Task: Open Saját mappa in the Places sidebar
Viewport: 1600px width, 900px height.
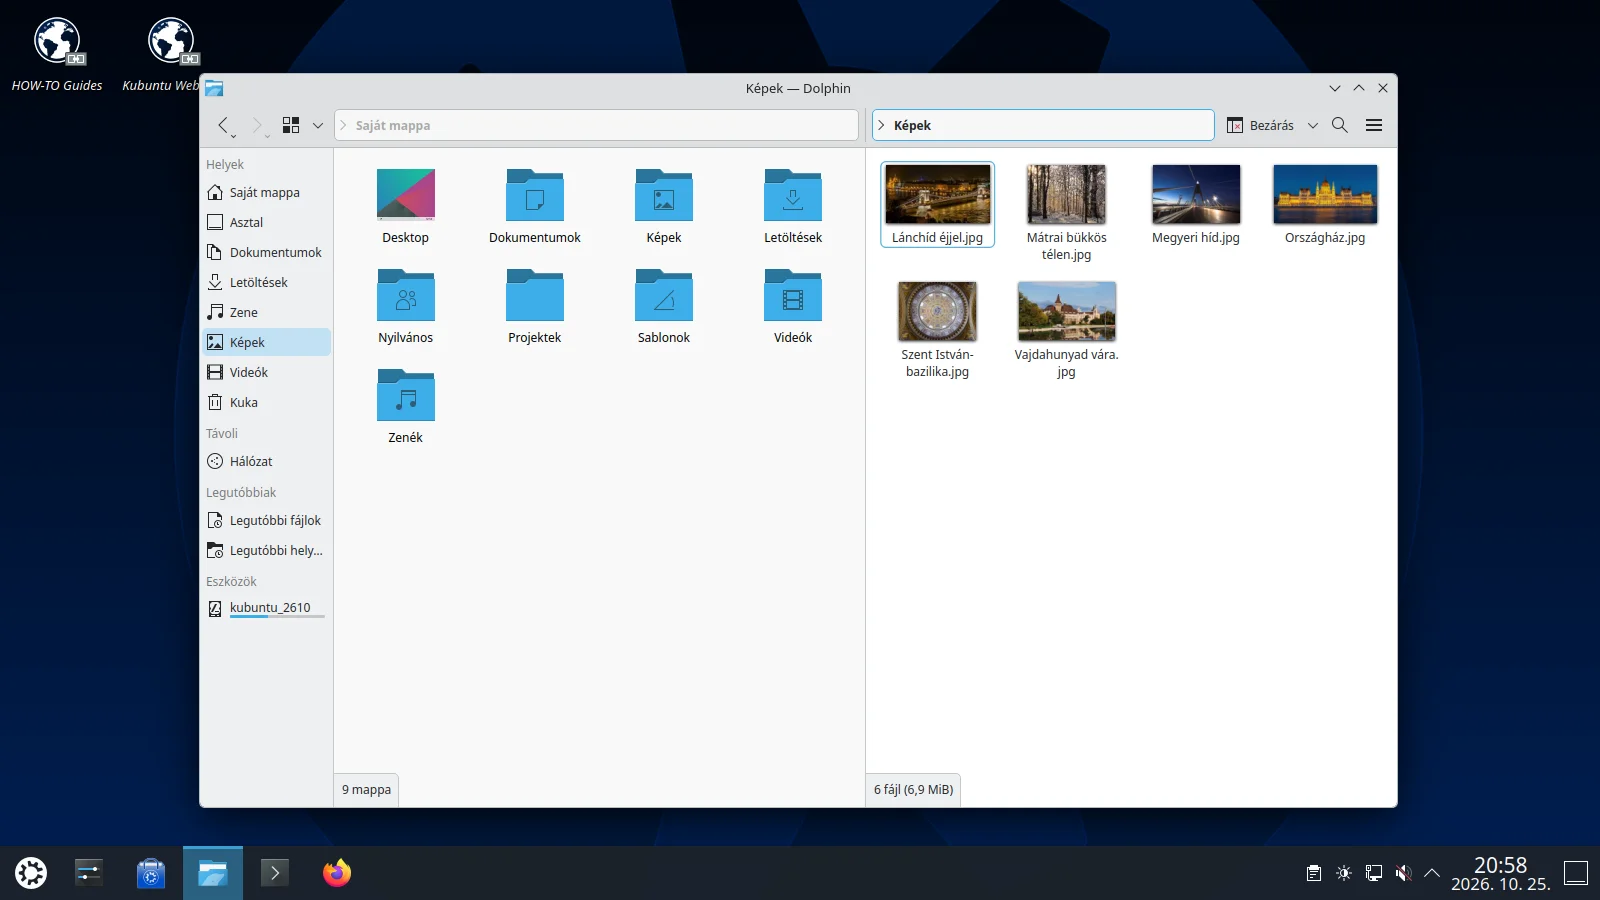Action: 266,192
